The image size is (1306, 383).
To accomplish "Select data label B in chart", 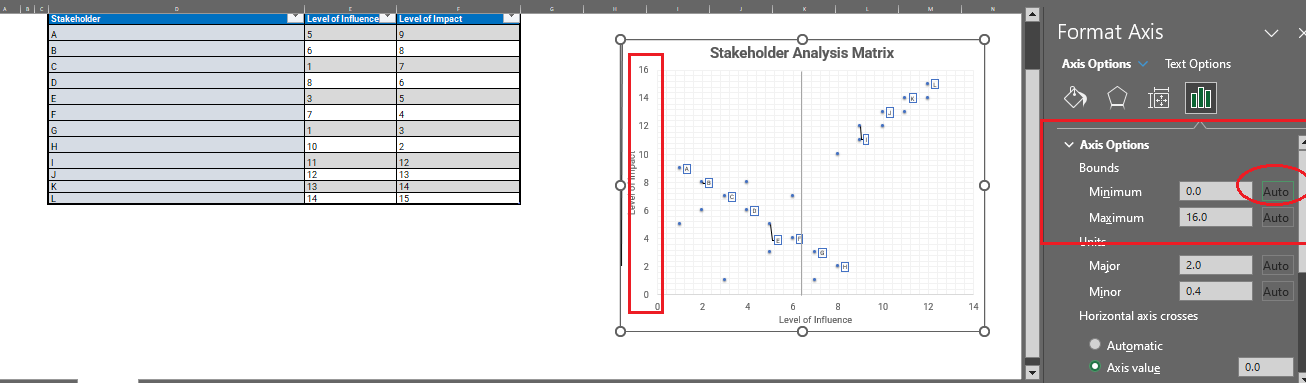I will (x=709, y=183).
